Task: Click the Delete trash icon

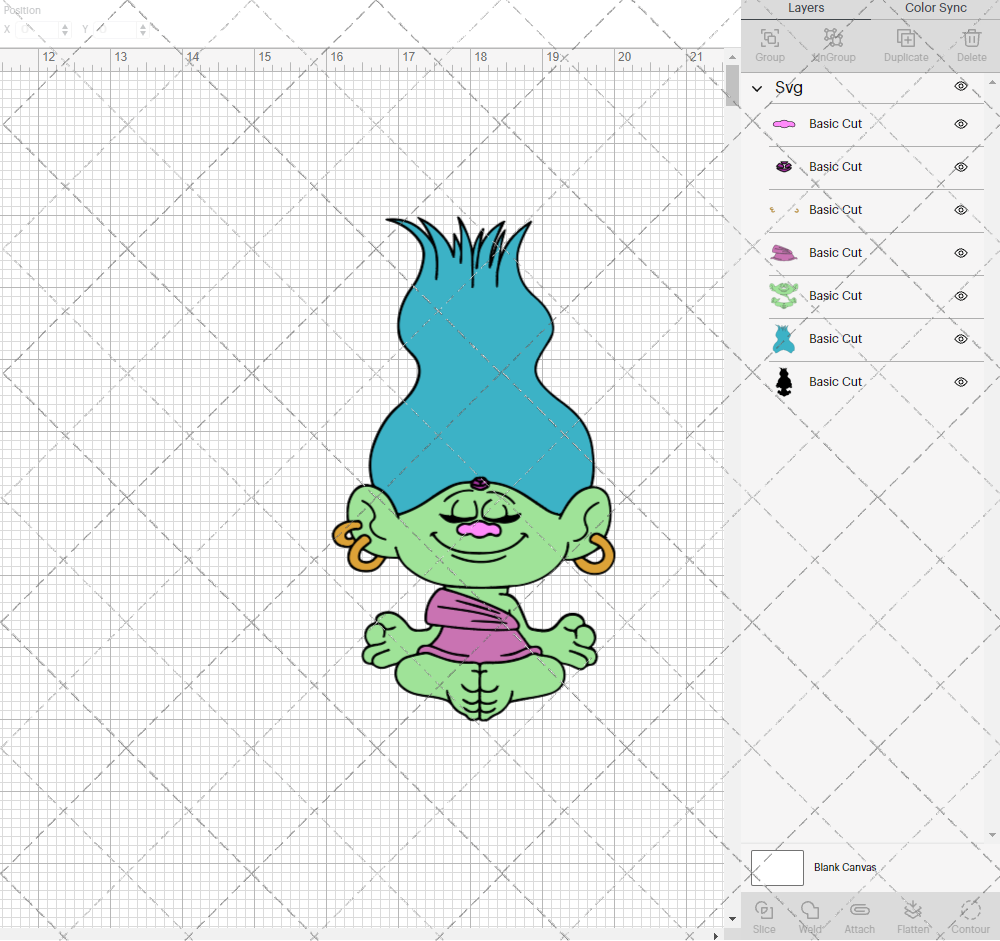Action: tap(971, 38)
